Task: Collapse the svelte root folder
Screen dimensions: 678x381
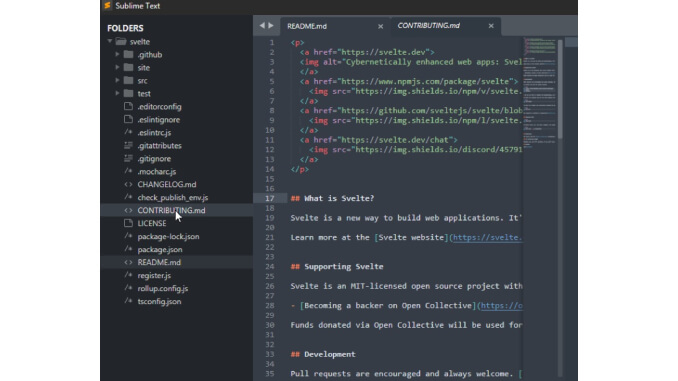Action: tap(110, 41)
